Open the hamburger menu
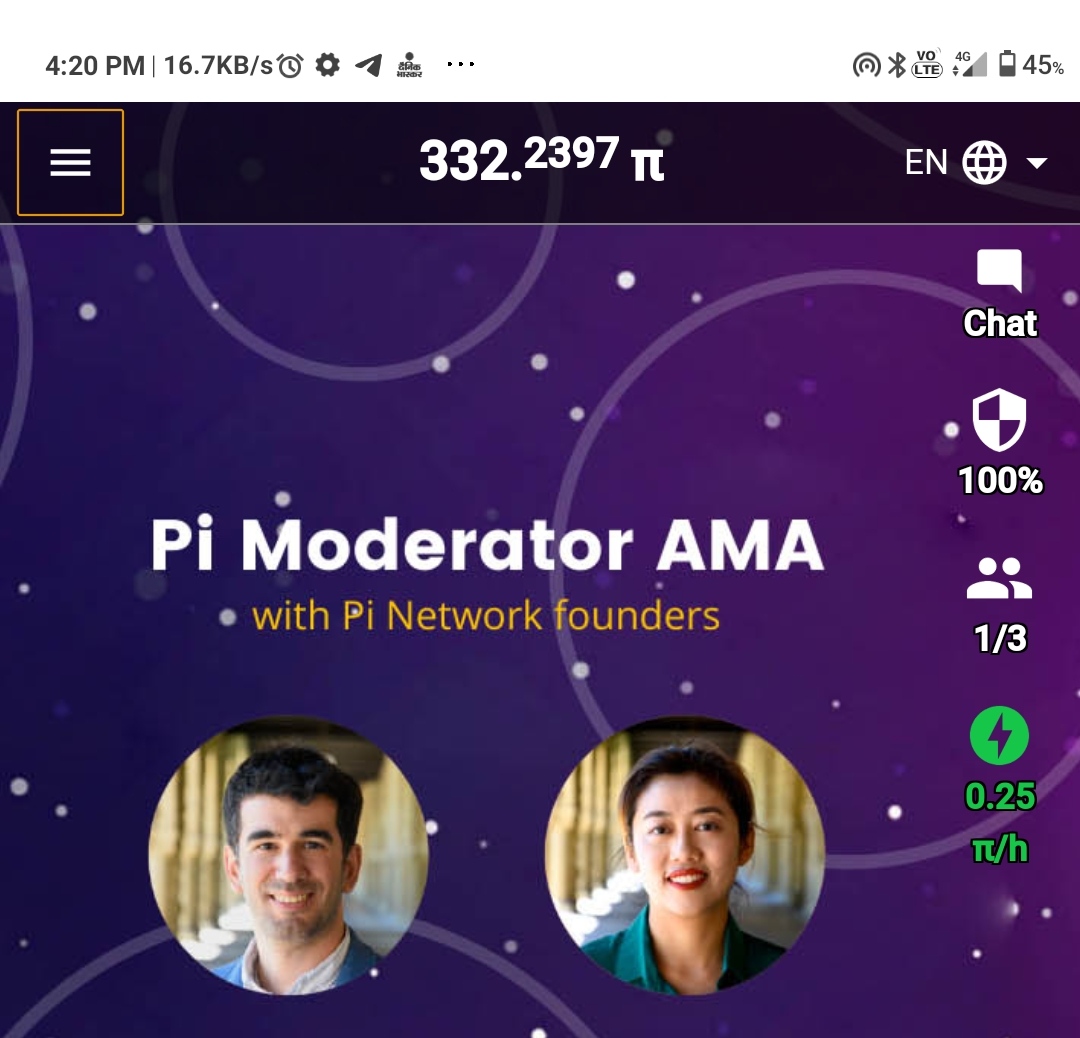The image size is (1080, 1038). [x=70, y=163]
